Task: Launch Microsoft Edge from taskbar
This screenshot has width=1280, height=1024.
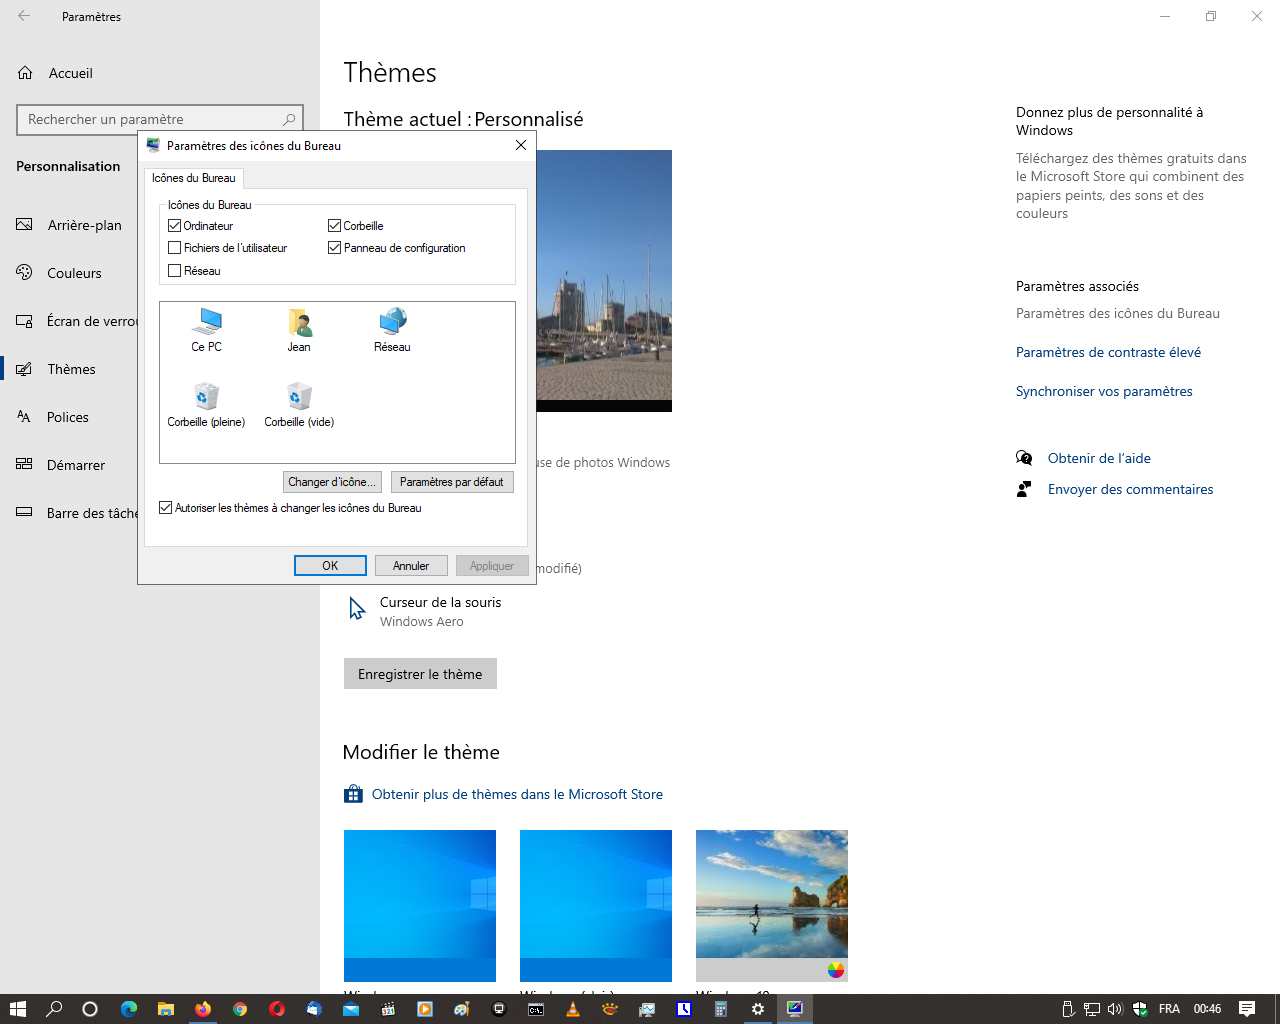Action: (129, 1009)
